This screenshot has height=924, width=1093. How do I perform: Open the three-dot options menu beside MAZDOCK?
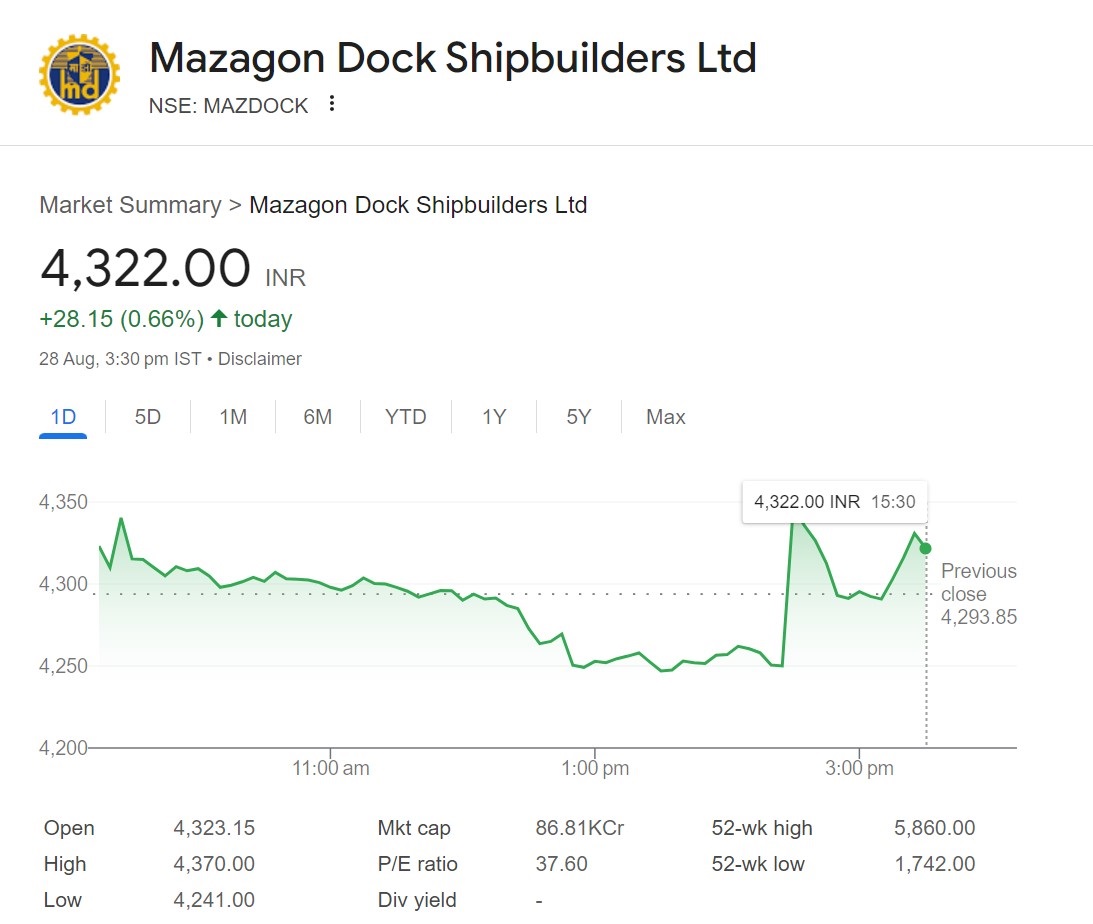pyautogui.click(x=332, y=103)
